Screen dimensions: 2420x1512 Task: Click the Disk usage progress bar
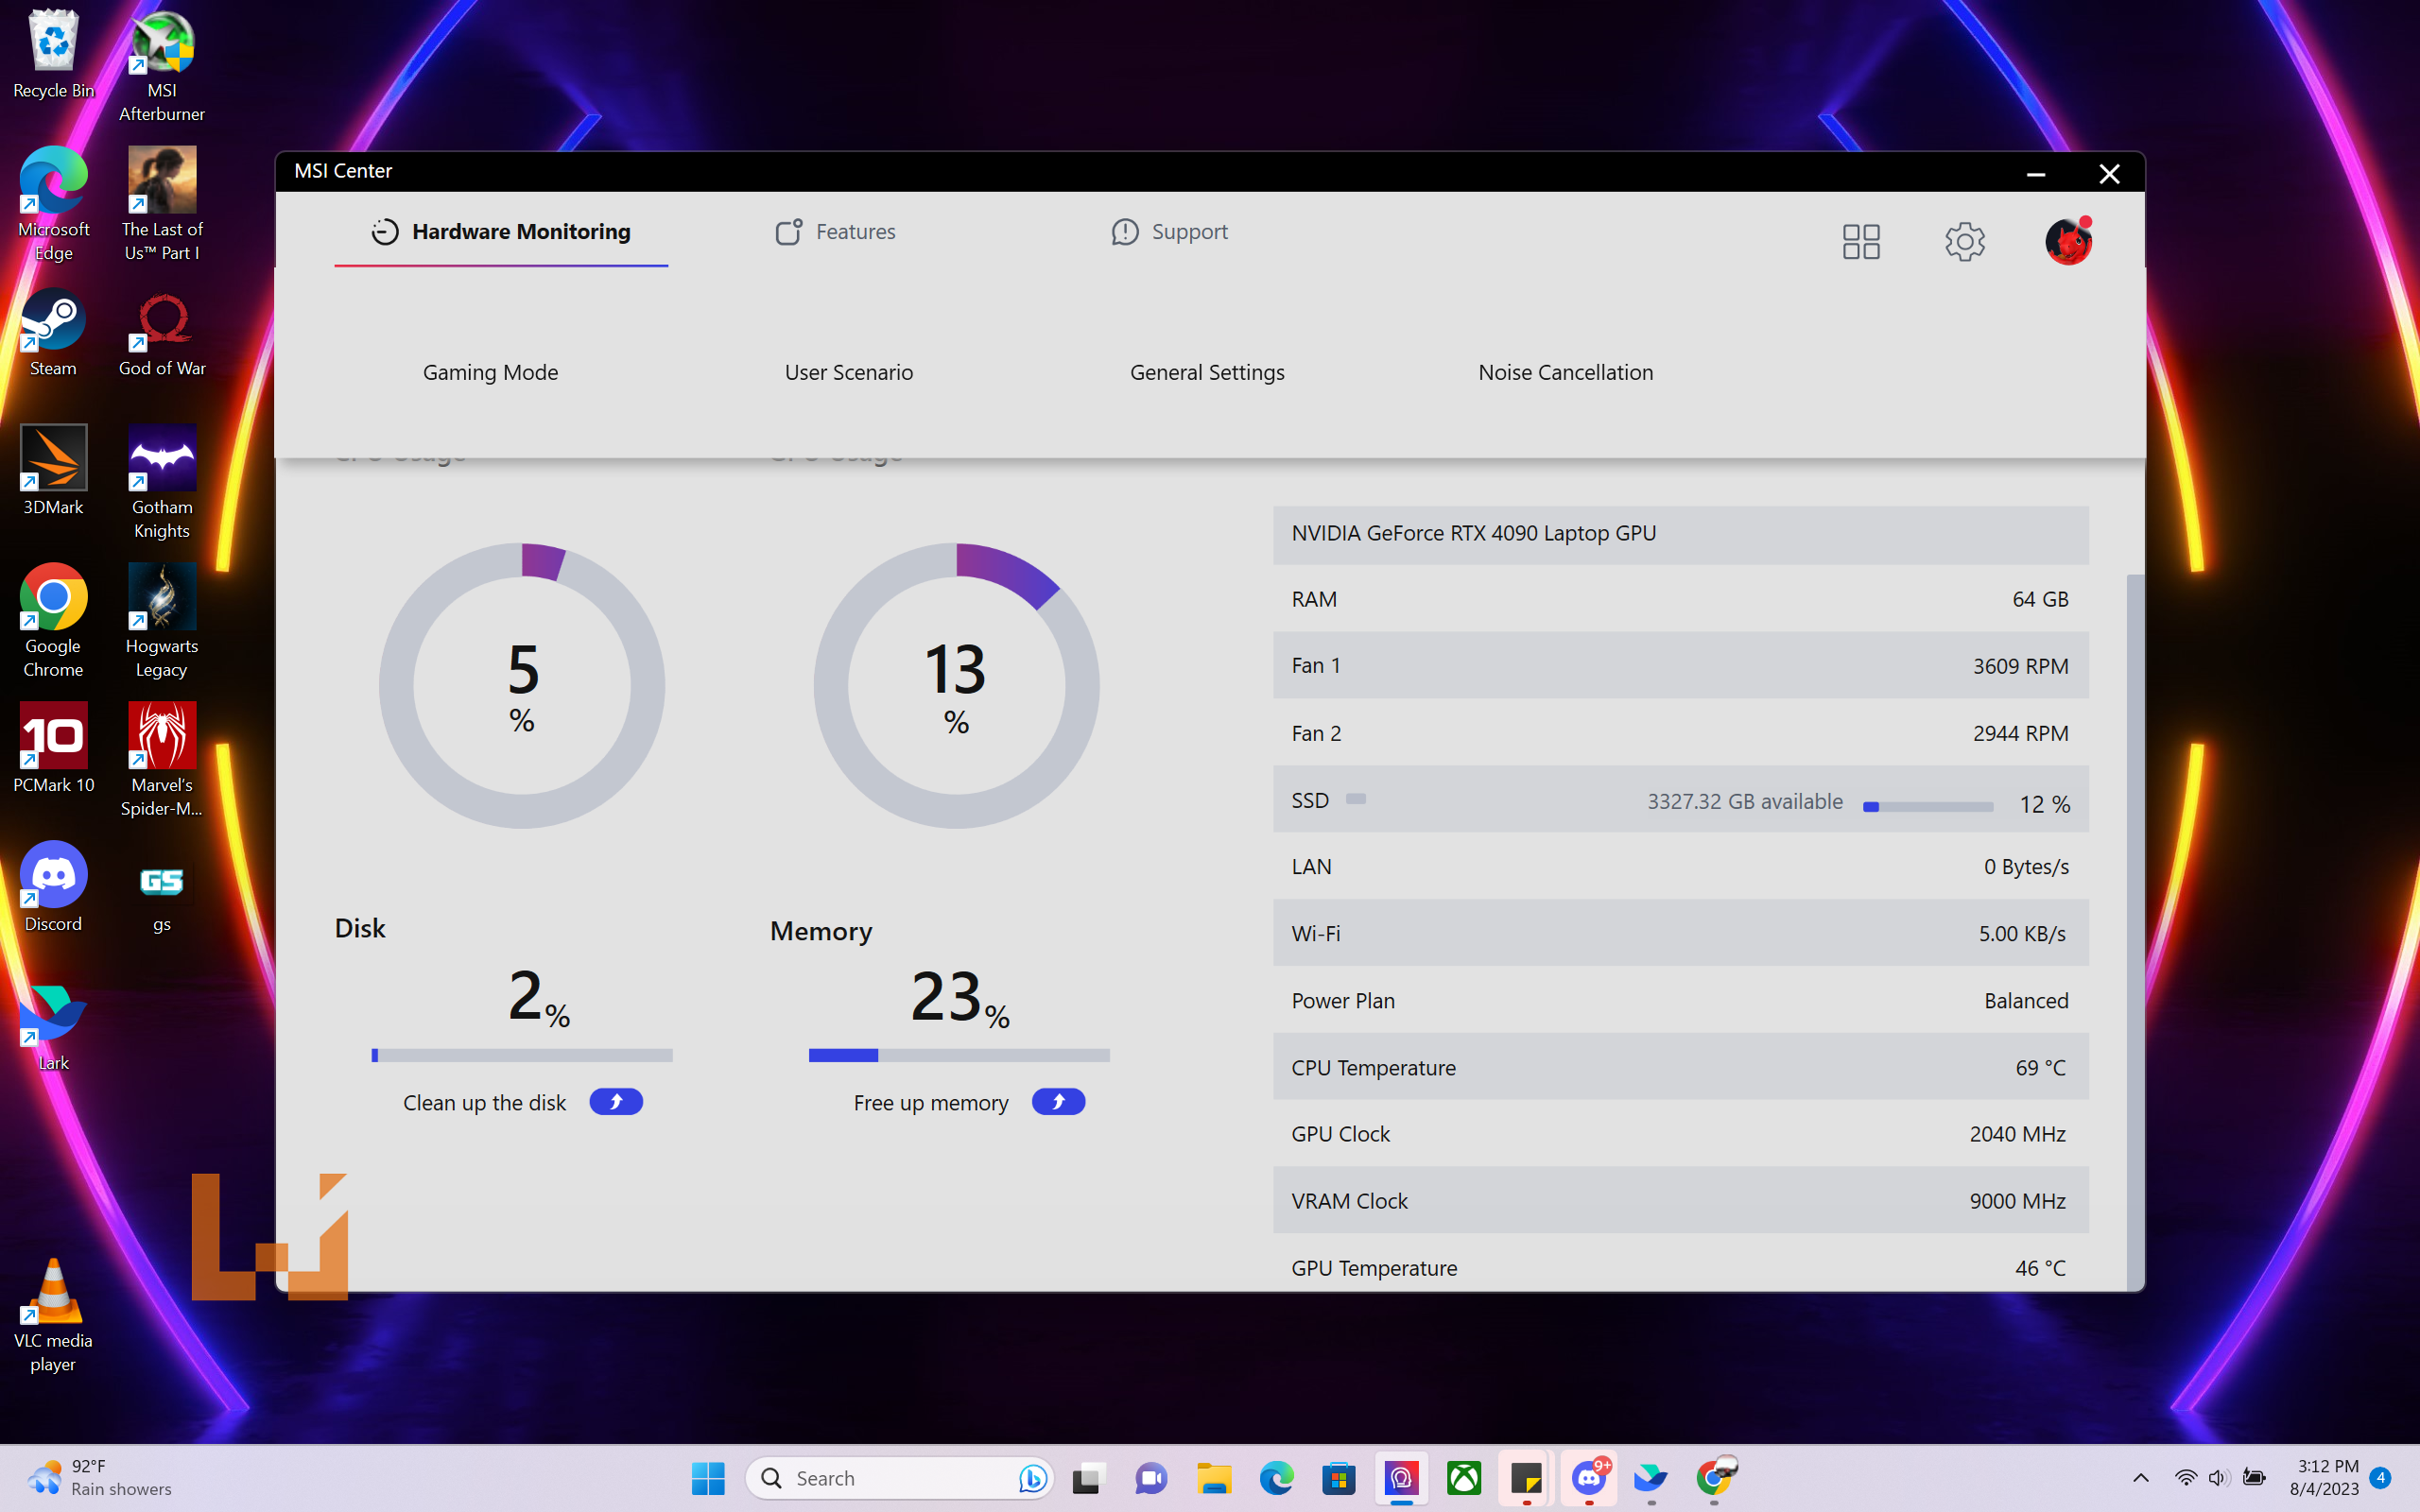coord(522,1055)
